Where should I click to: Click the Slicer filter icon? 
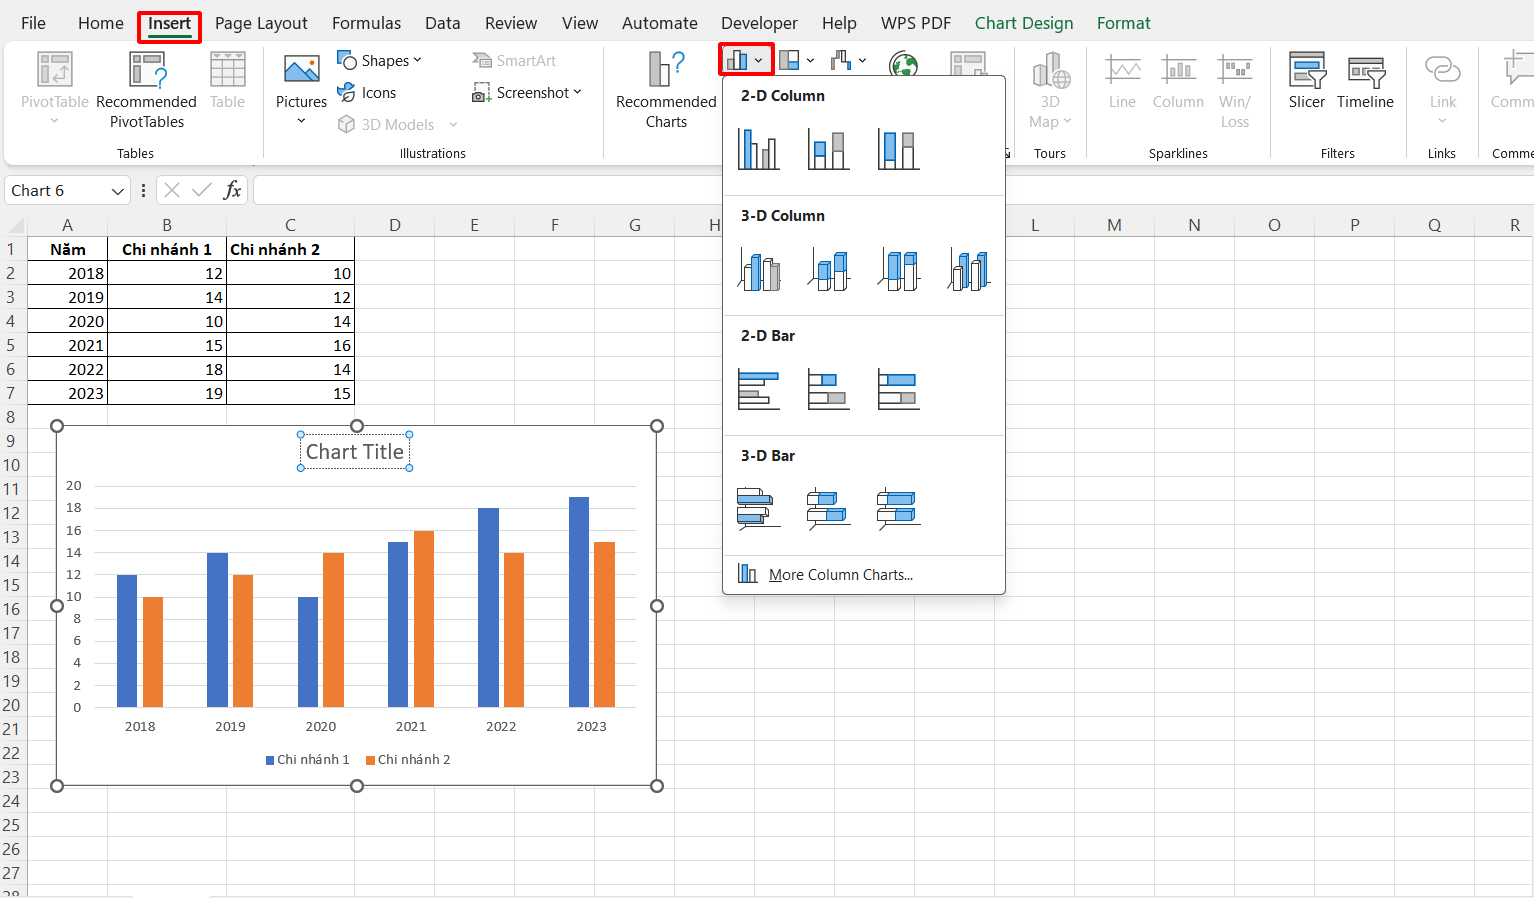[x=1306, y=81]
